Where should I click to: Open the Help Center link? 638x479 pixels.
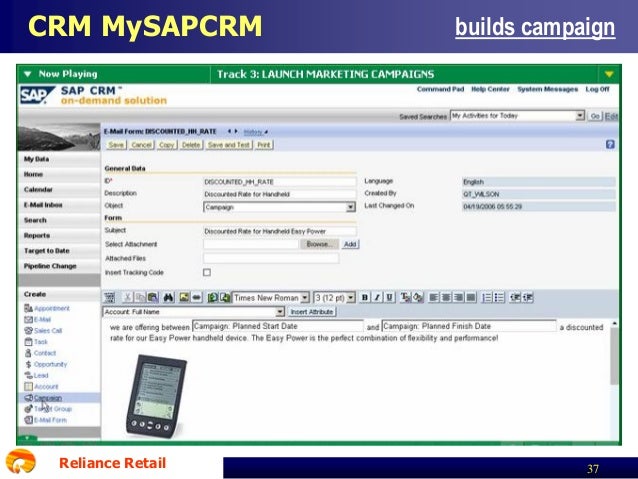pos(490,89)
